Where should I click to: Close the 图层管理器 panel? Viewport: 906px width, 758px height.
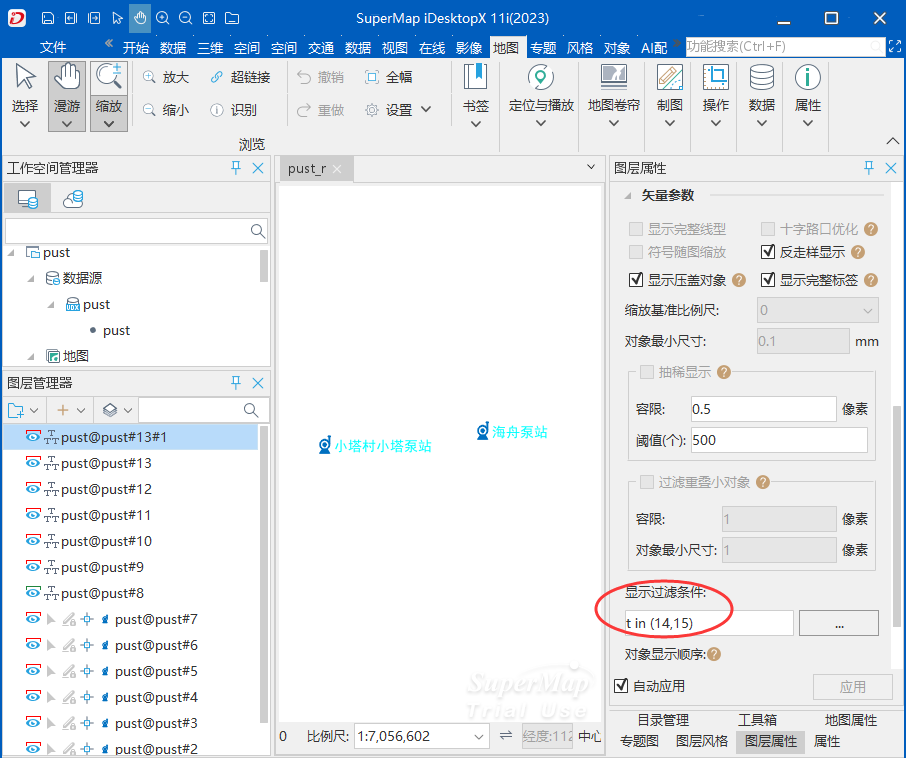coord(258,383)
